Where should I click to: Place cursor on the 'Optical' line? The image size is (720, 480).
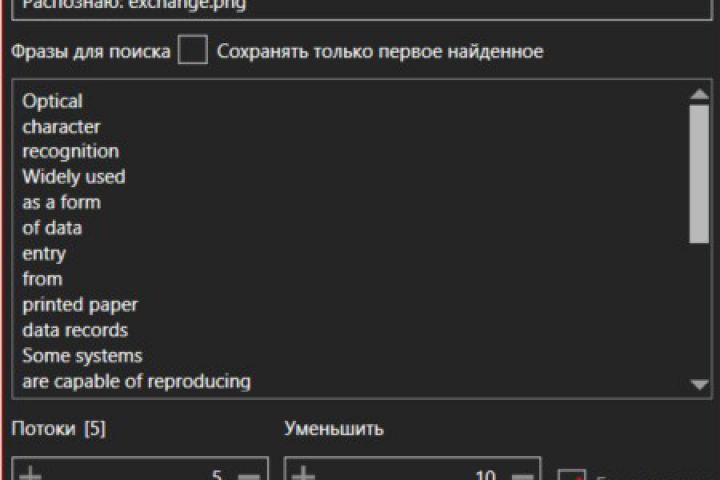point(52,101)
